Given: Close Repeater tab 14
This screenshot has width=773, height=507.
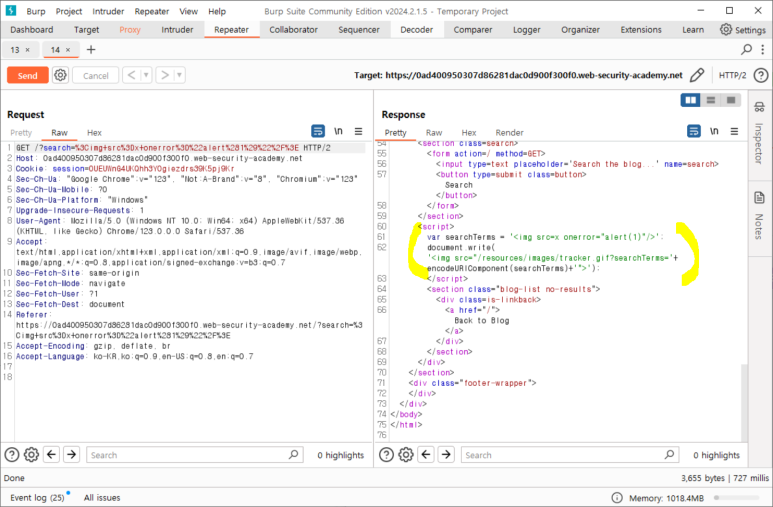Looking at the screenshot, I should click(x=68, y=50).
